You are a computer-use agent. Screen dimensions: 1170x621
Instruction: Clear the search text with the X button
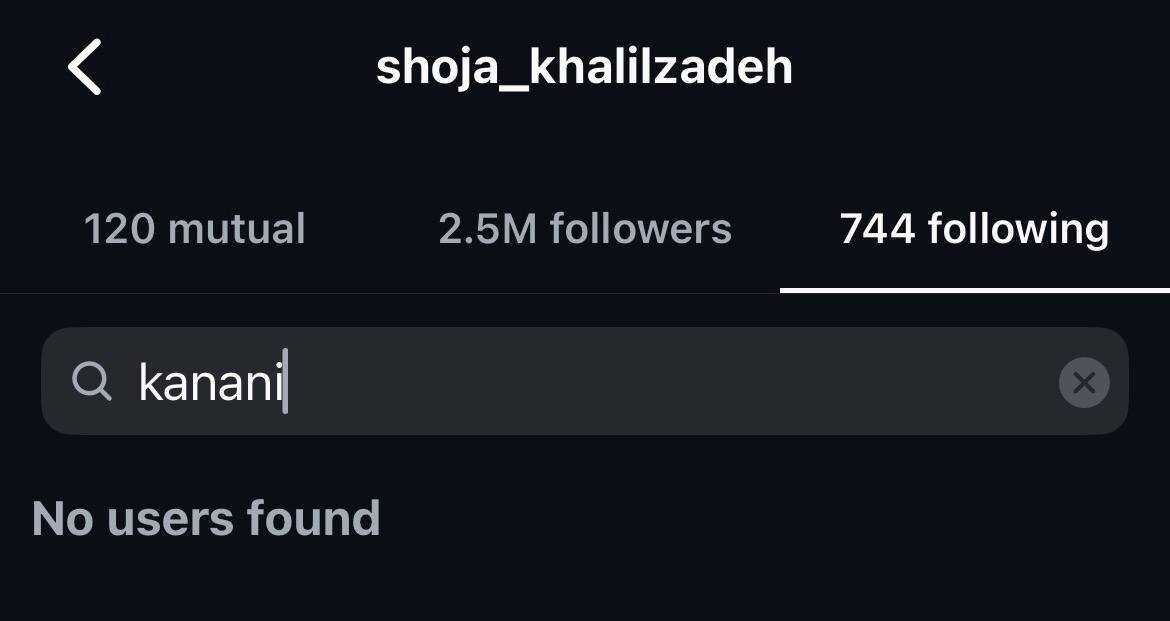click(x=1084, y=382)
